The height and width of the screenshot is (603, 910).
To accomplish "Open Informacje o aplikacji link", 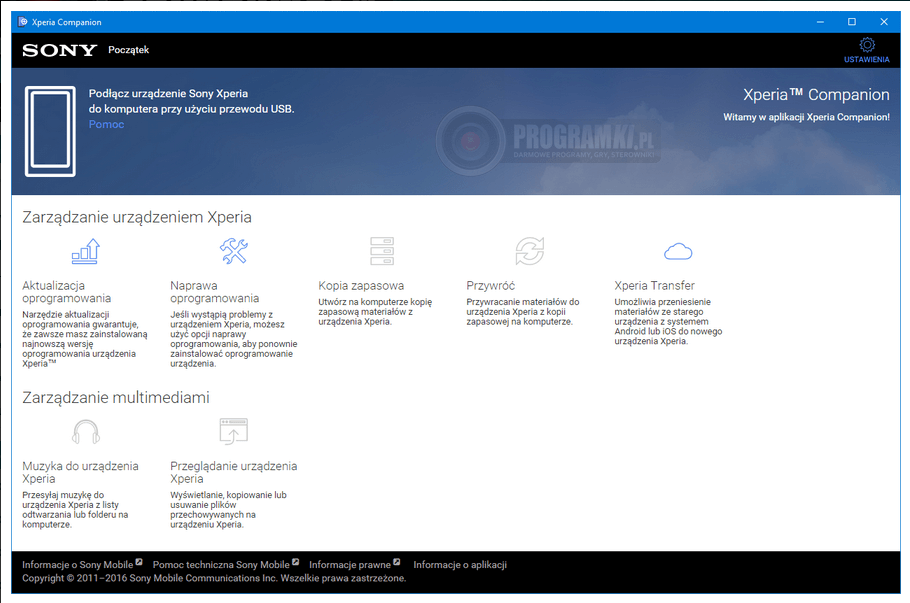I will pyautogui.click(x=460, y=565).
